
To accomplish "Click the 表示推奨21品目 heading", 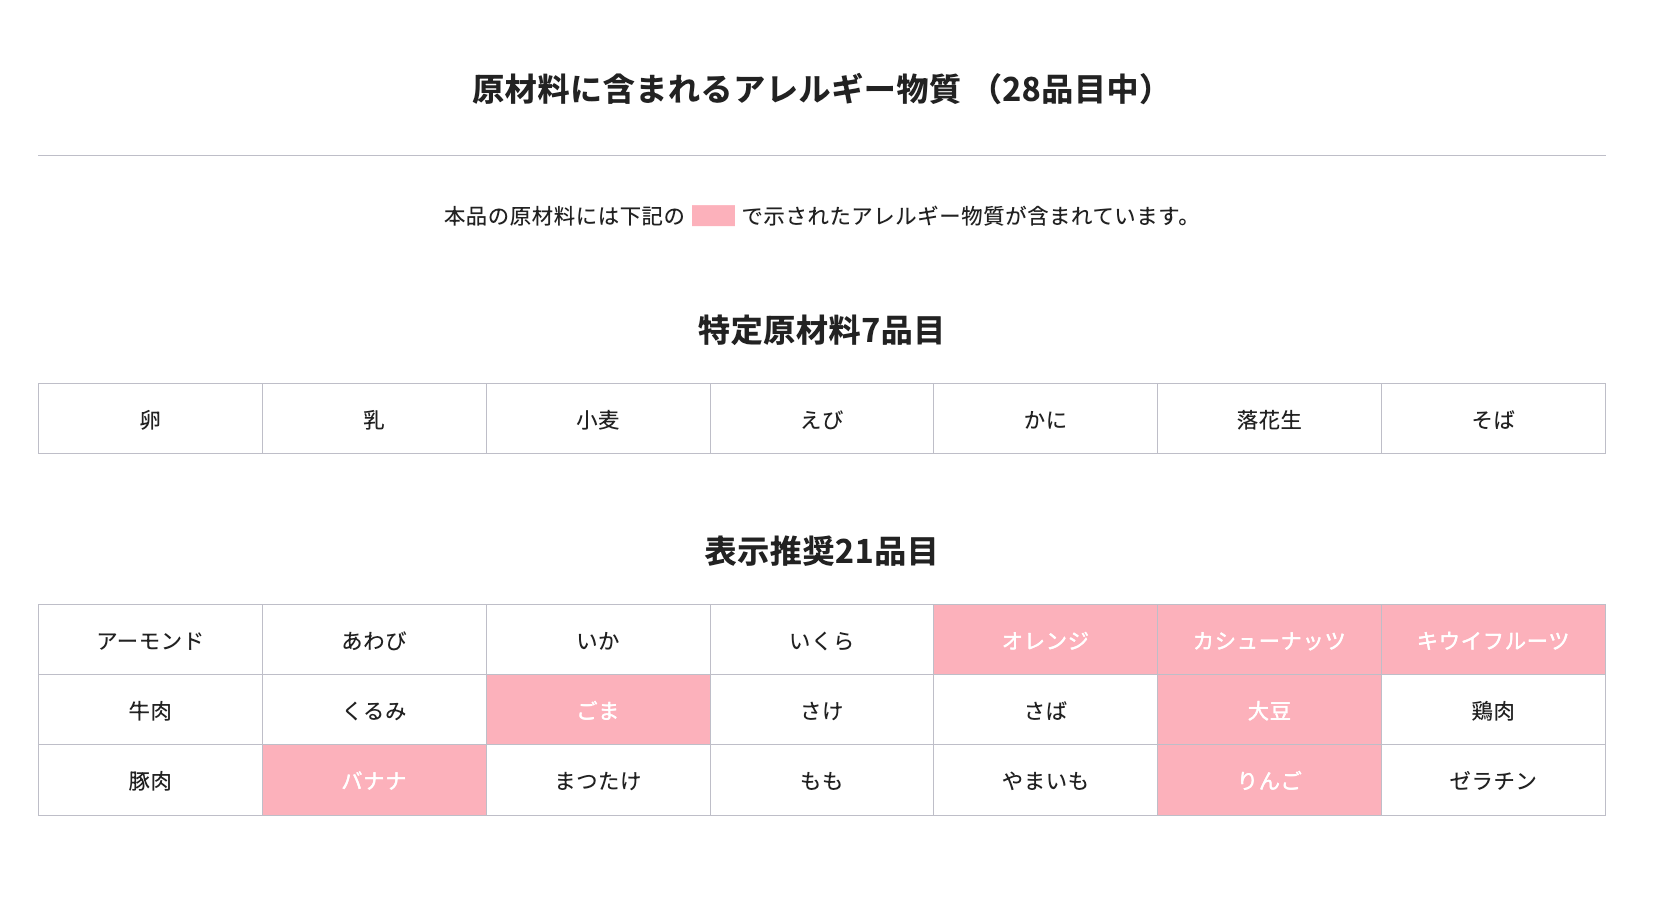I will coord(821,551).
